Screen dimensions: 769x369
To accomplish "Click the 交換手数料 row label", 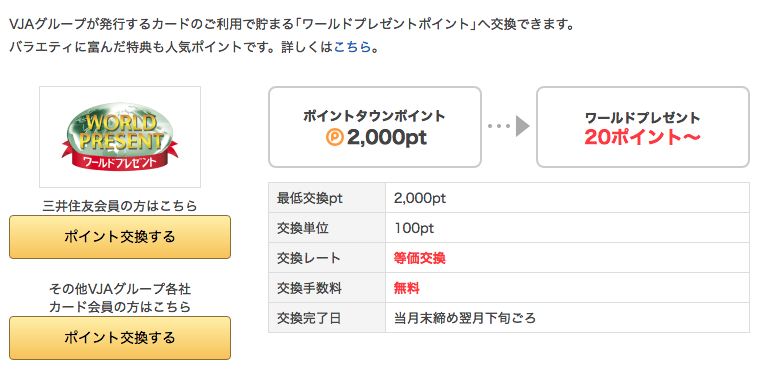I will (309, 289).
